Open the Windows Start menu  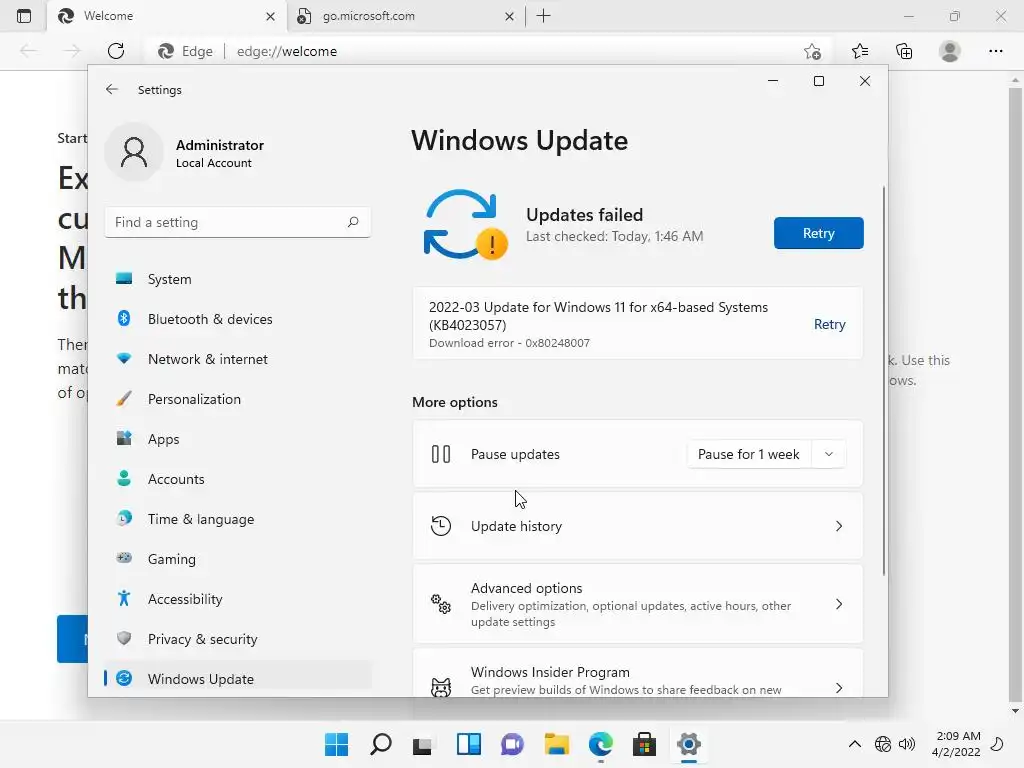336,744
